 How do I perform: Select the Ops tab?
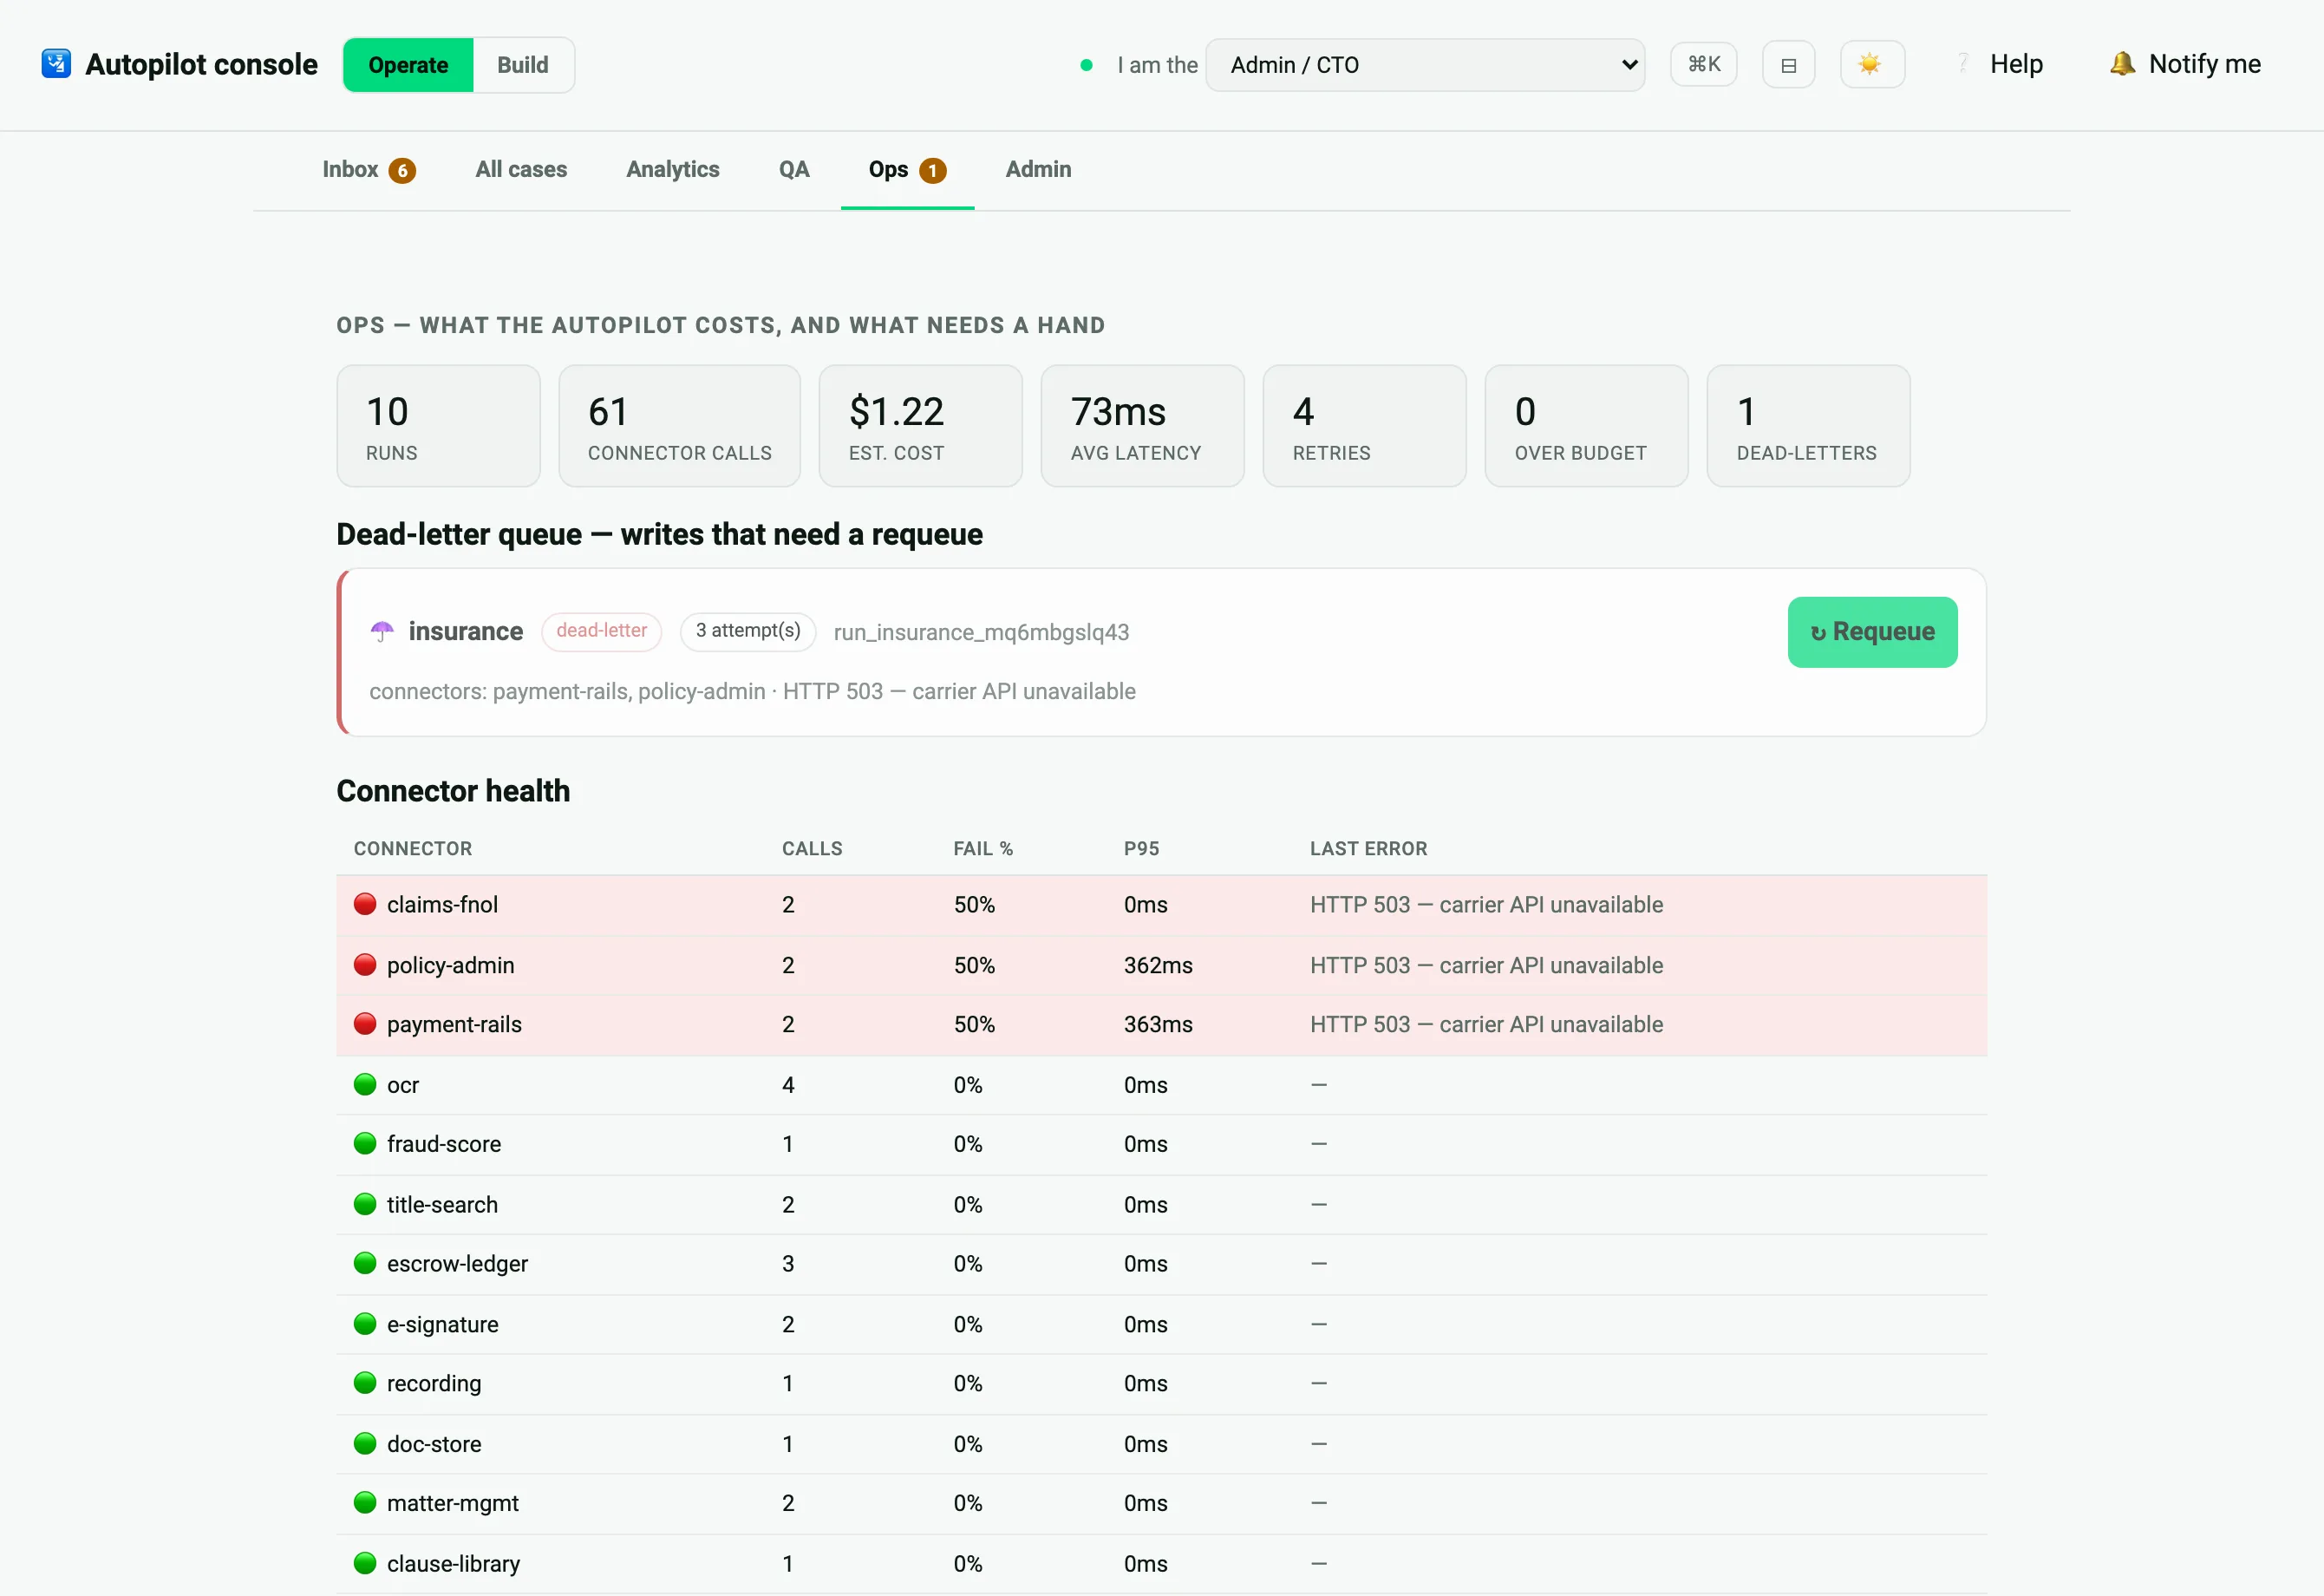pyautogui.click(x=907, y=169)
